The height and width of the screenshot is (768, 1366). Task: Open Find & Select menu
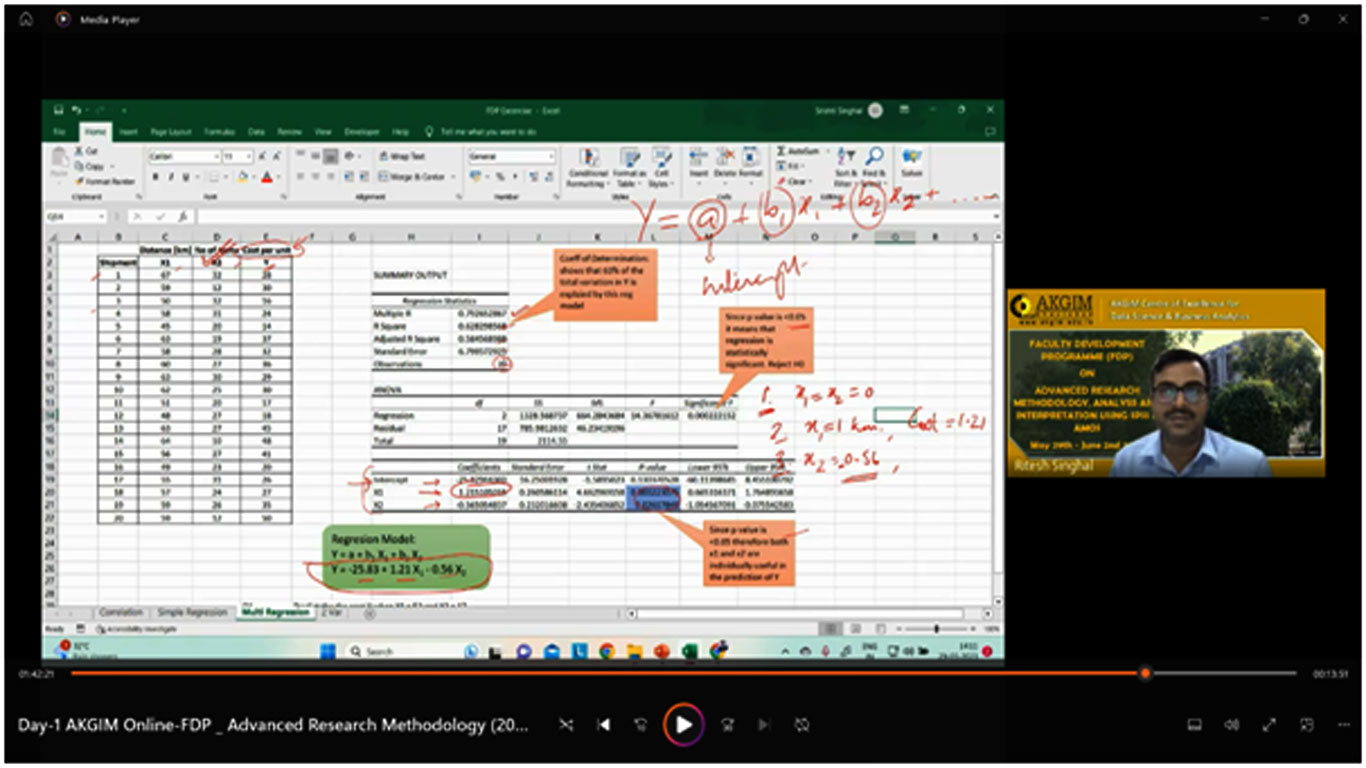point(874,167)
